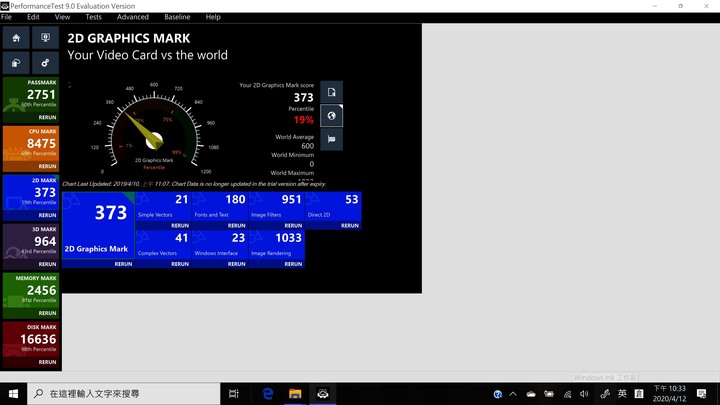The image size is (720, 405).
Task: Rerun the CPU Mark test
Action: pyautogui.click(x=47, y=166)
